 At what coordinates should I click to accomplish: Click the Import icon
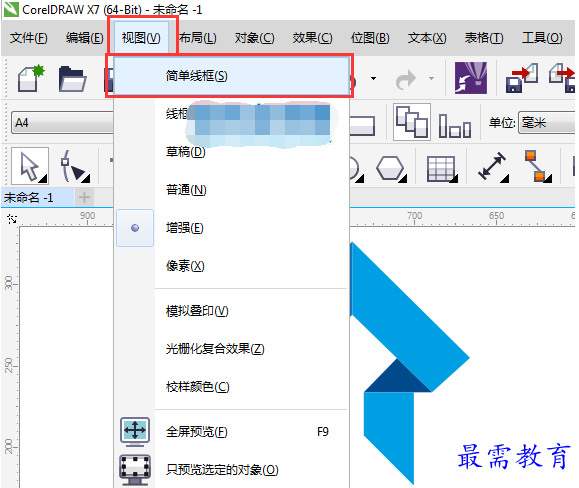522,78
